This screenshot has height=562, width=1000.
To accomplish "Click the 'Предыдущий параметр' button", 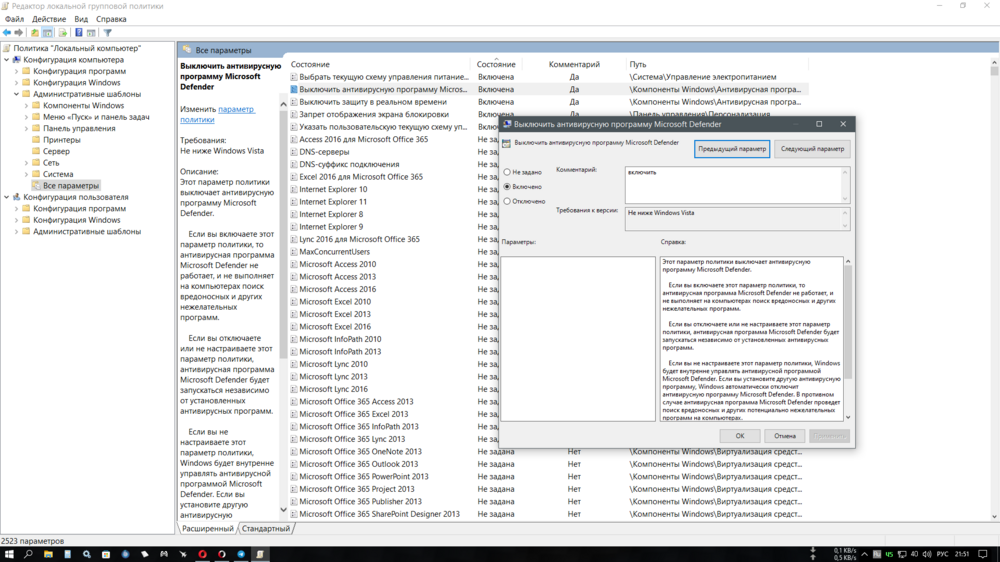I will [x=732, y=149].
